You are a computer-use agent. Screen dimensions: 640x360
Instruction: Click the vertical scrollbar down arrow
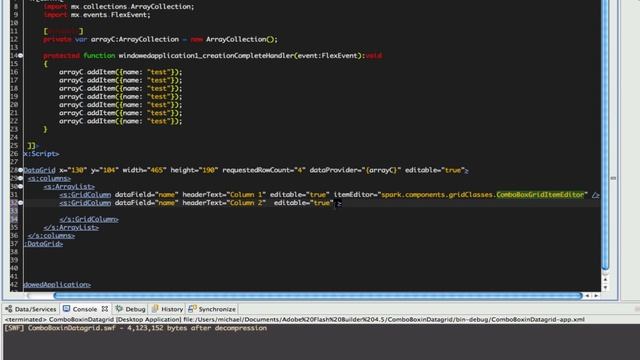point(605,287)
